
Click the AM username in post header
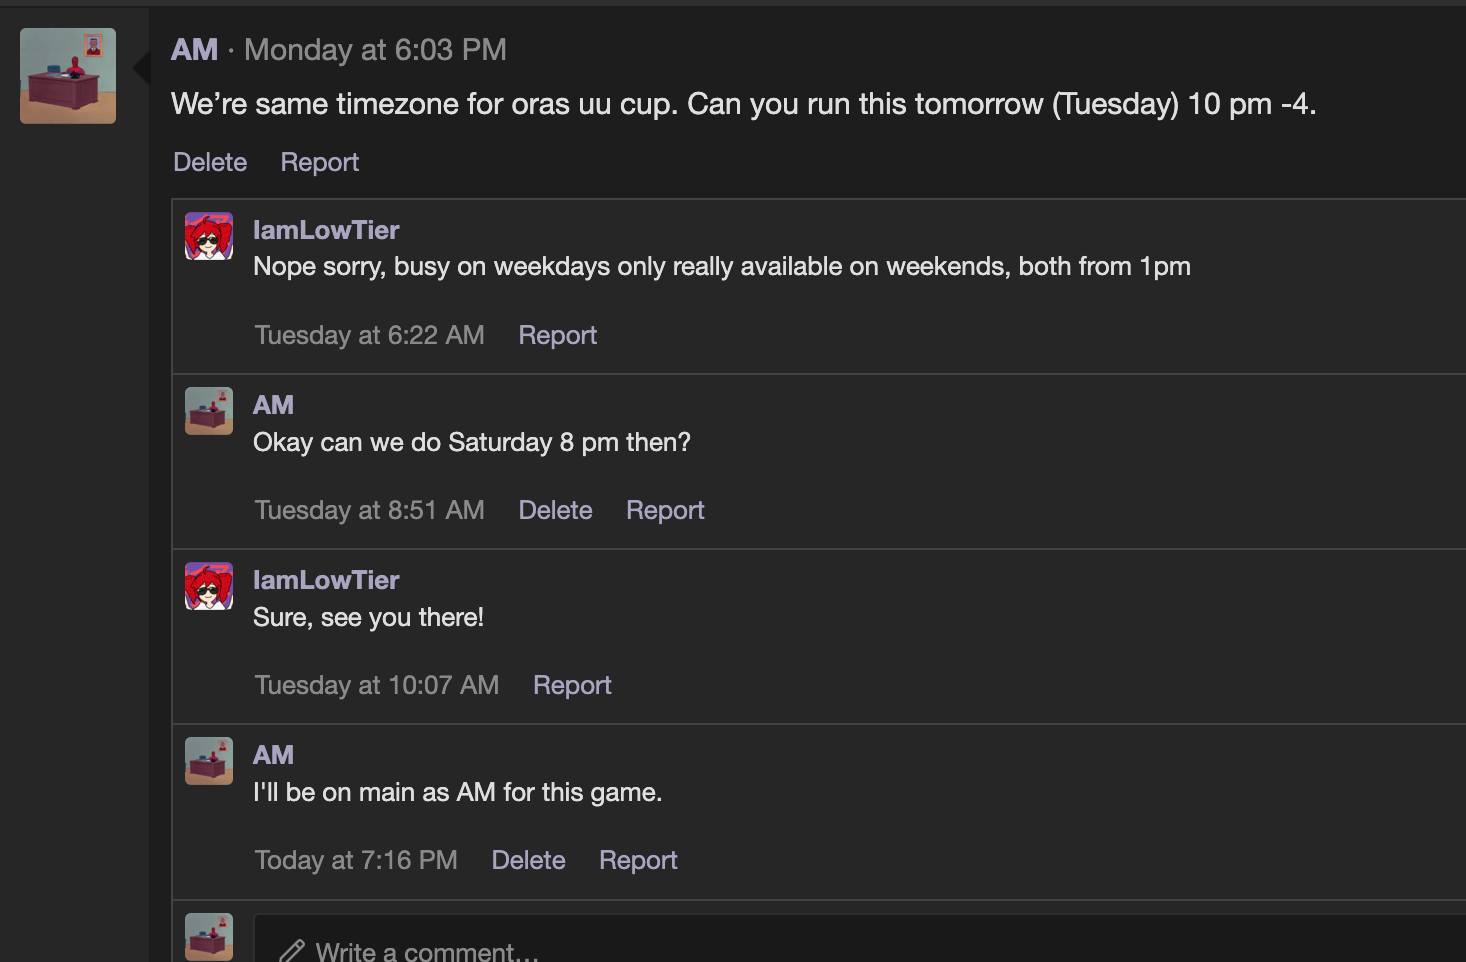point(194,50)
